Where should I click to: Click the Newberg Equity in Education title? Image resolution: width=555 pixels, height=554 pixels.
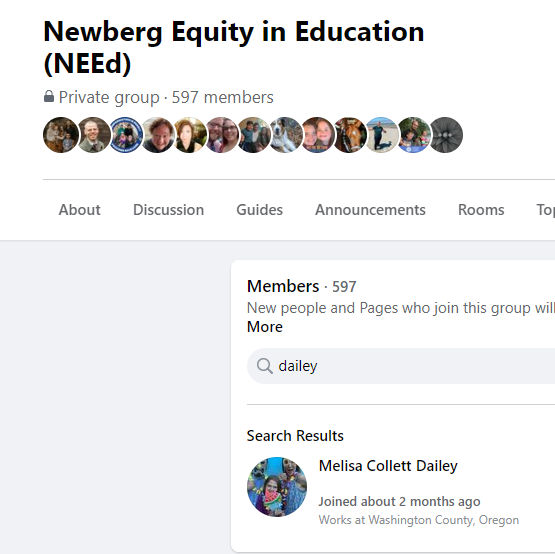pyautogui.click(x=234, y=47)
